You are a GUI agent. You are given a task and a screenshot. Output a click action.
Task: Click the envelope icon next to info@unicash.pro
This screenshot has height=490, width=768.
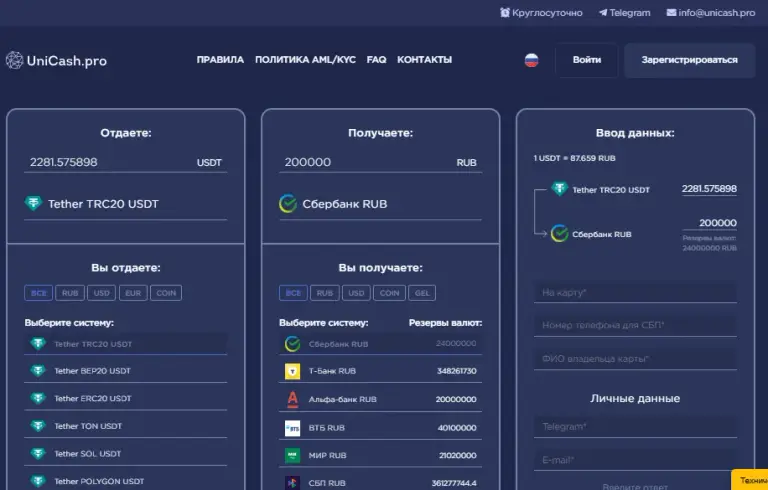pyautogui.click(x=671, y=13)
